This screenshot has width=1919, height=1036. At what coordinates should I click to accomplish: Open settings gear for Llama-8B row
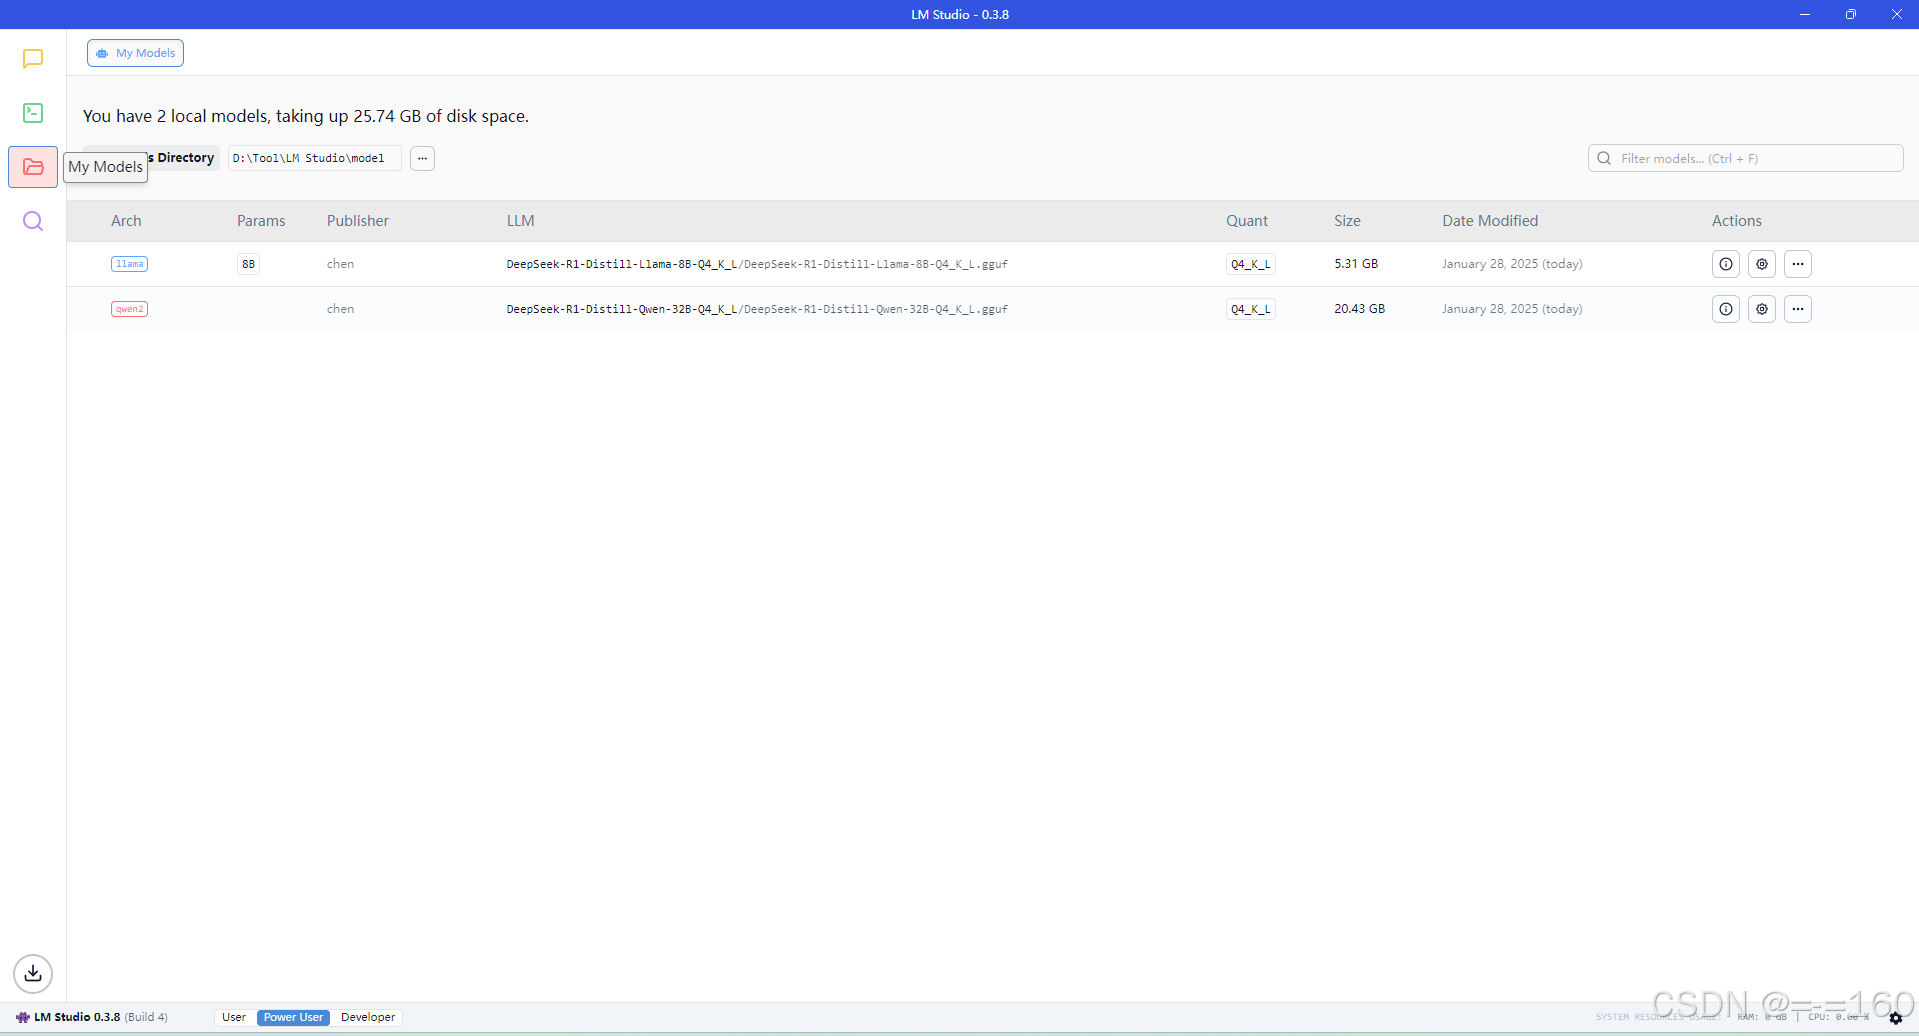tap(1762, 264)
